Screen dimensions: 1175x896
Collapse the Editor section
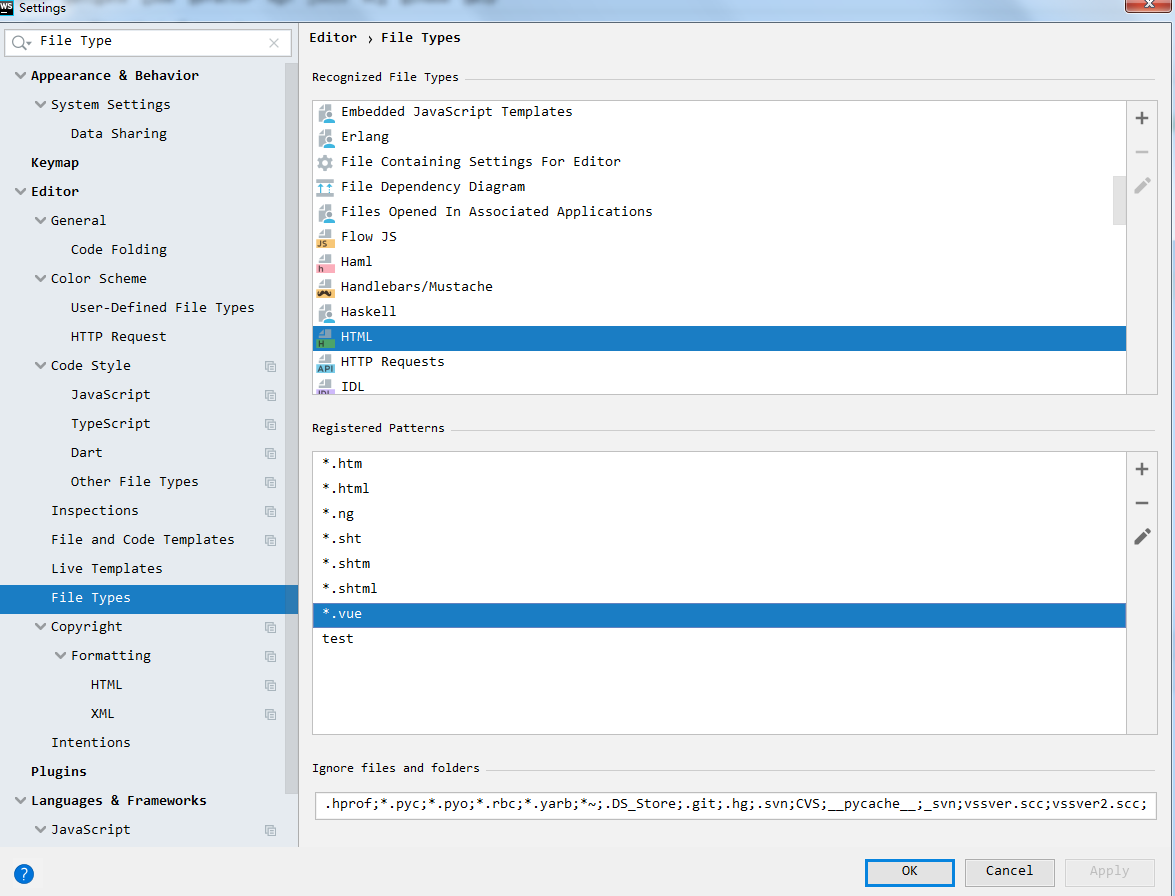pos(20,192)
